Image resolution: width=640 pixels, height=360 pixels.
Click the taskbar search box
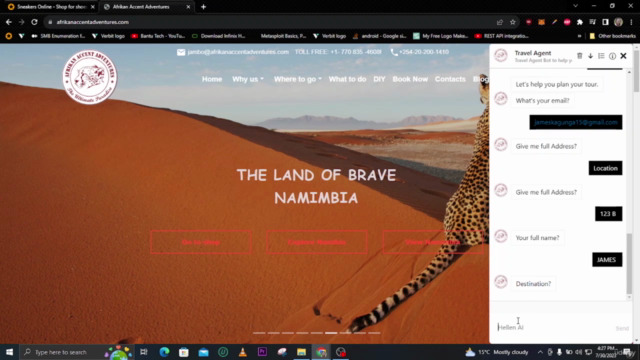(77, 352)
